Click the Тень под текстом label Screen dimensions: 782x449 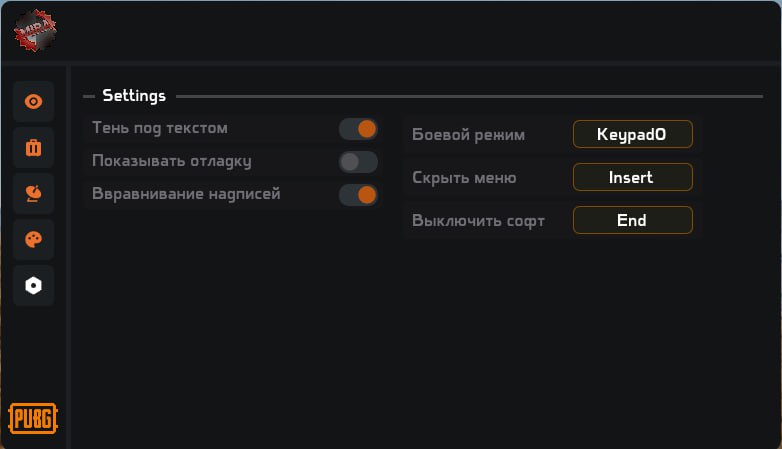pos(160,128)
